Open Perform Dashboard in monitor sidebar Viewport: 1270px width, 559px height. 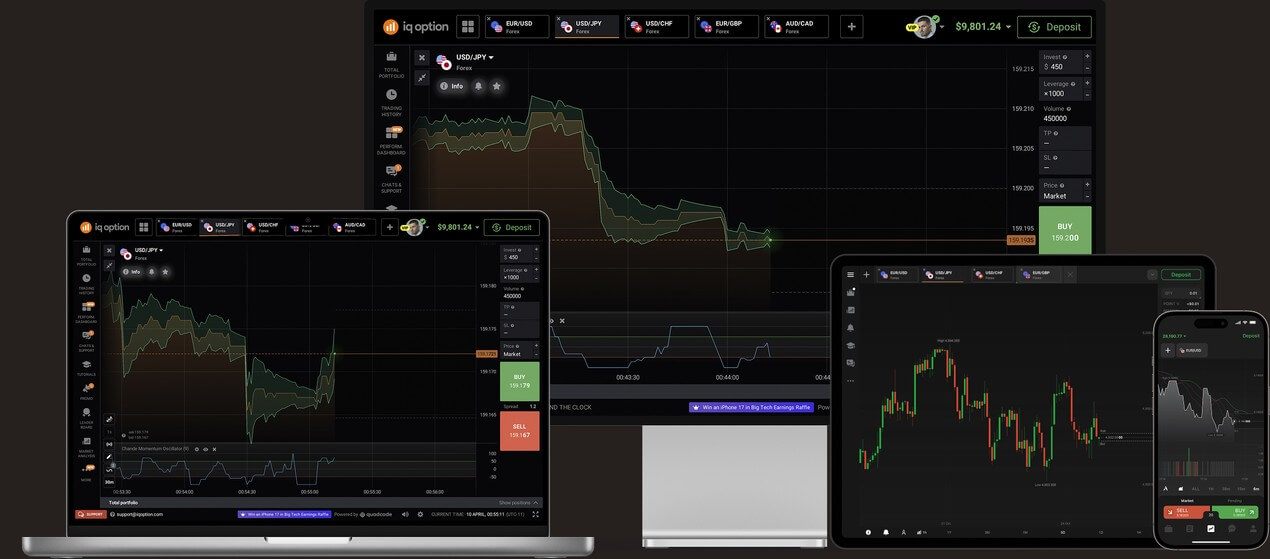click(391, 141)
